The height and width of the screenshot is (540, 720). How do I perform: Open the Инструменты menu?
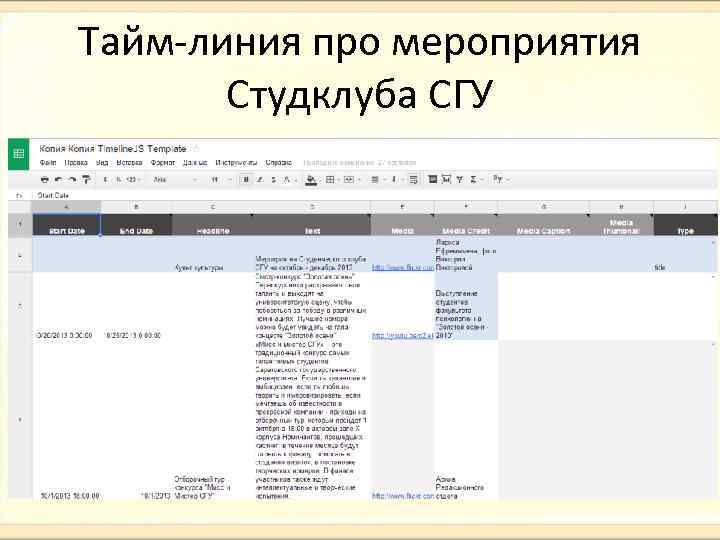pos(236,163)
